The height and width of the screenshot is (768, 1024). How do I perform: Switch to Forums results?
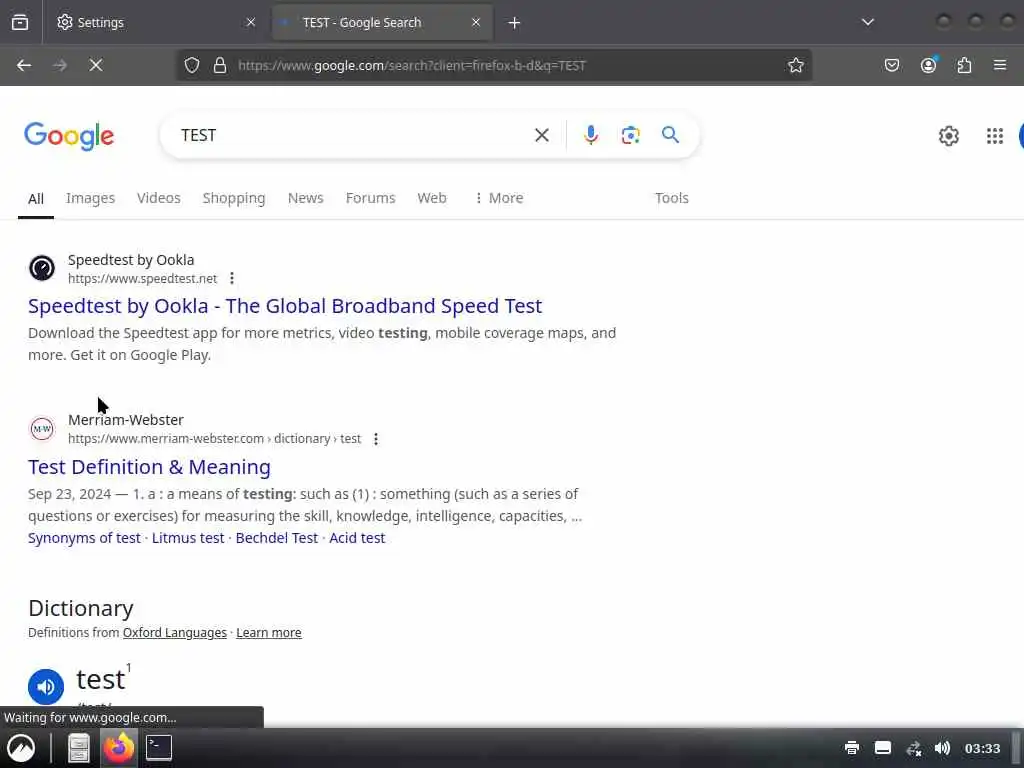coord(370,198)
